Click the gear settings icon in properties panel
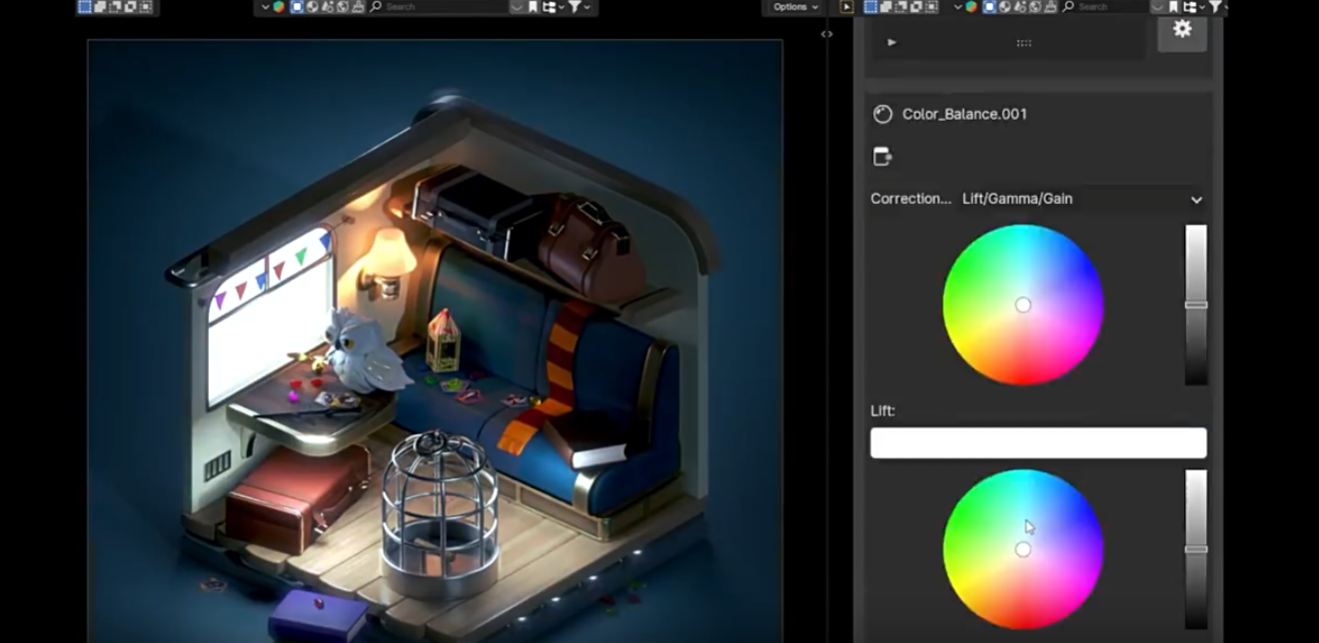Screen dimensions: 1319x643 click(x=1182, y=30)
